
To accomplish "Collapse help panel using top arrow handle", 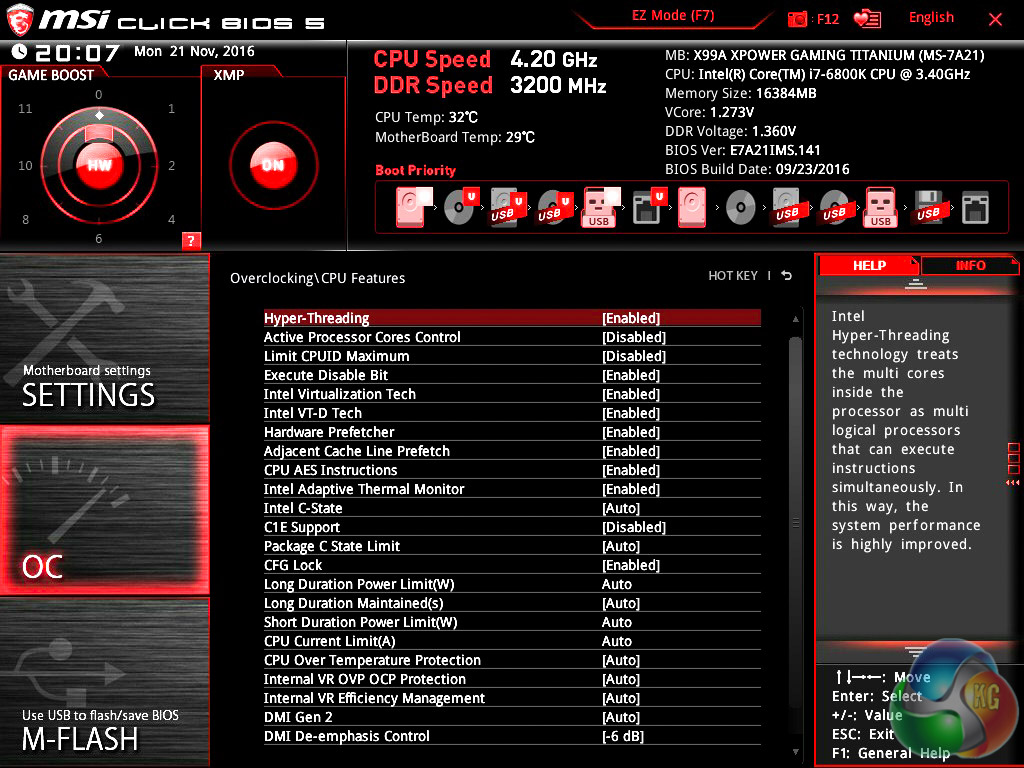I will 916,284.
